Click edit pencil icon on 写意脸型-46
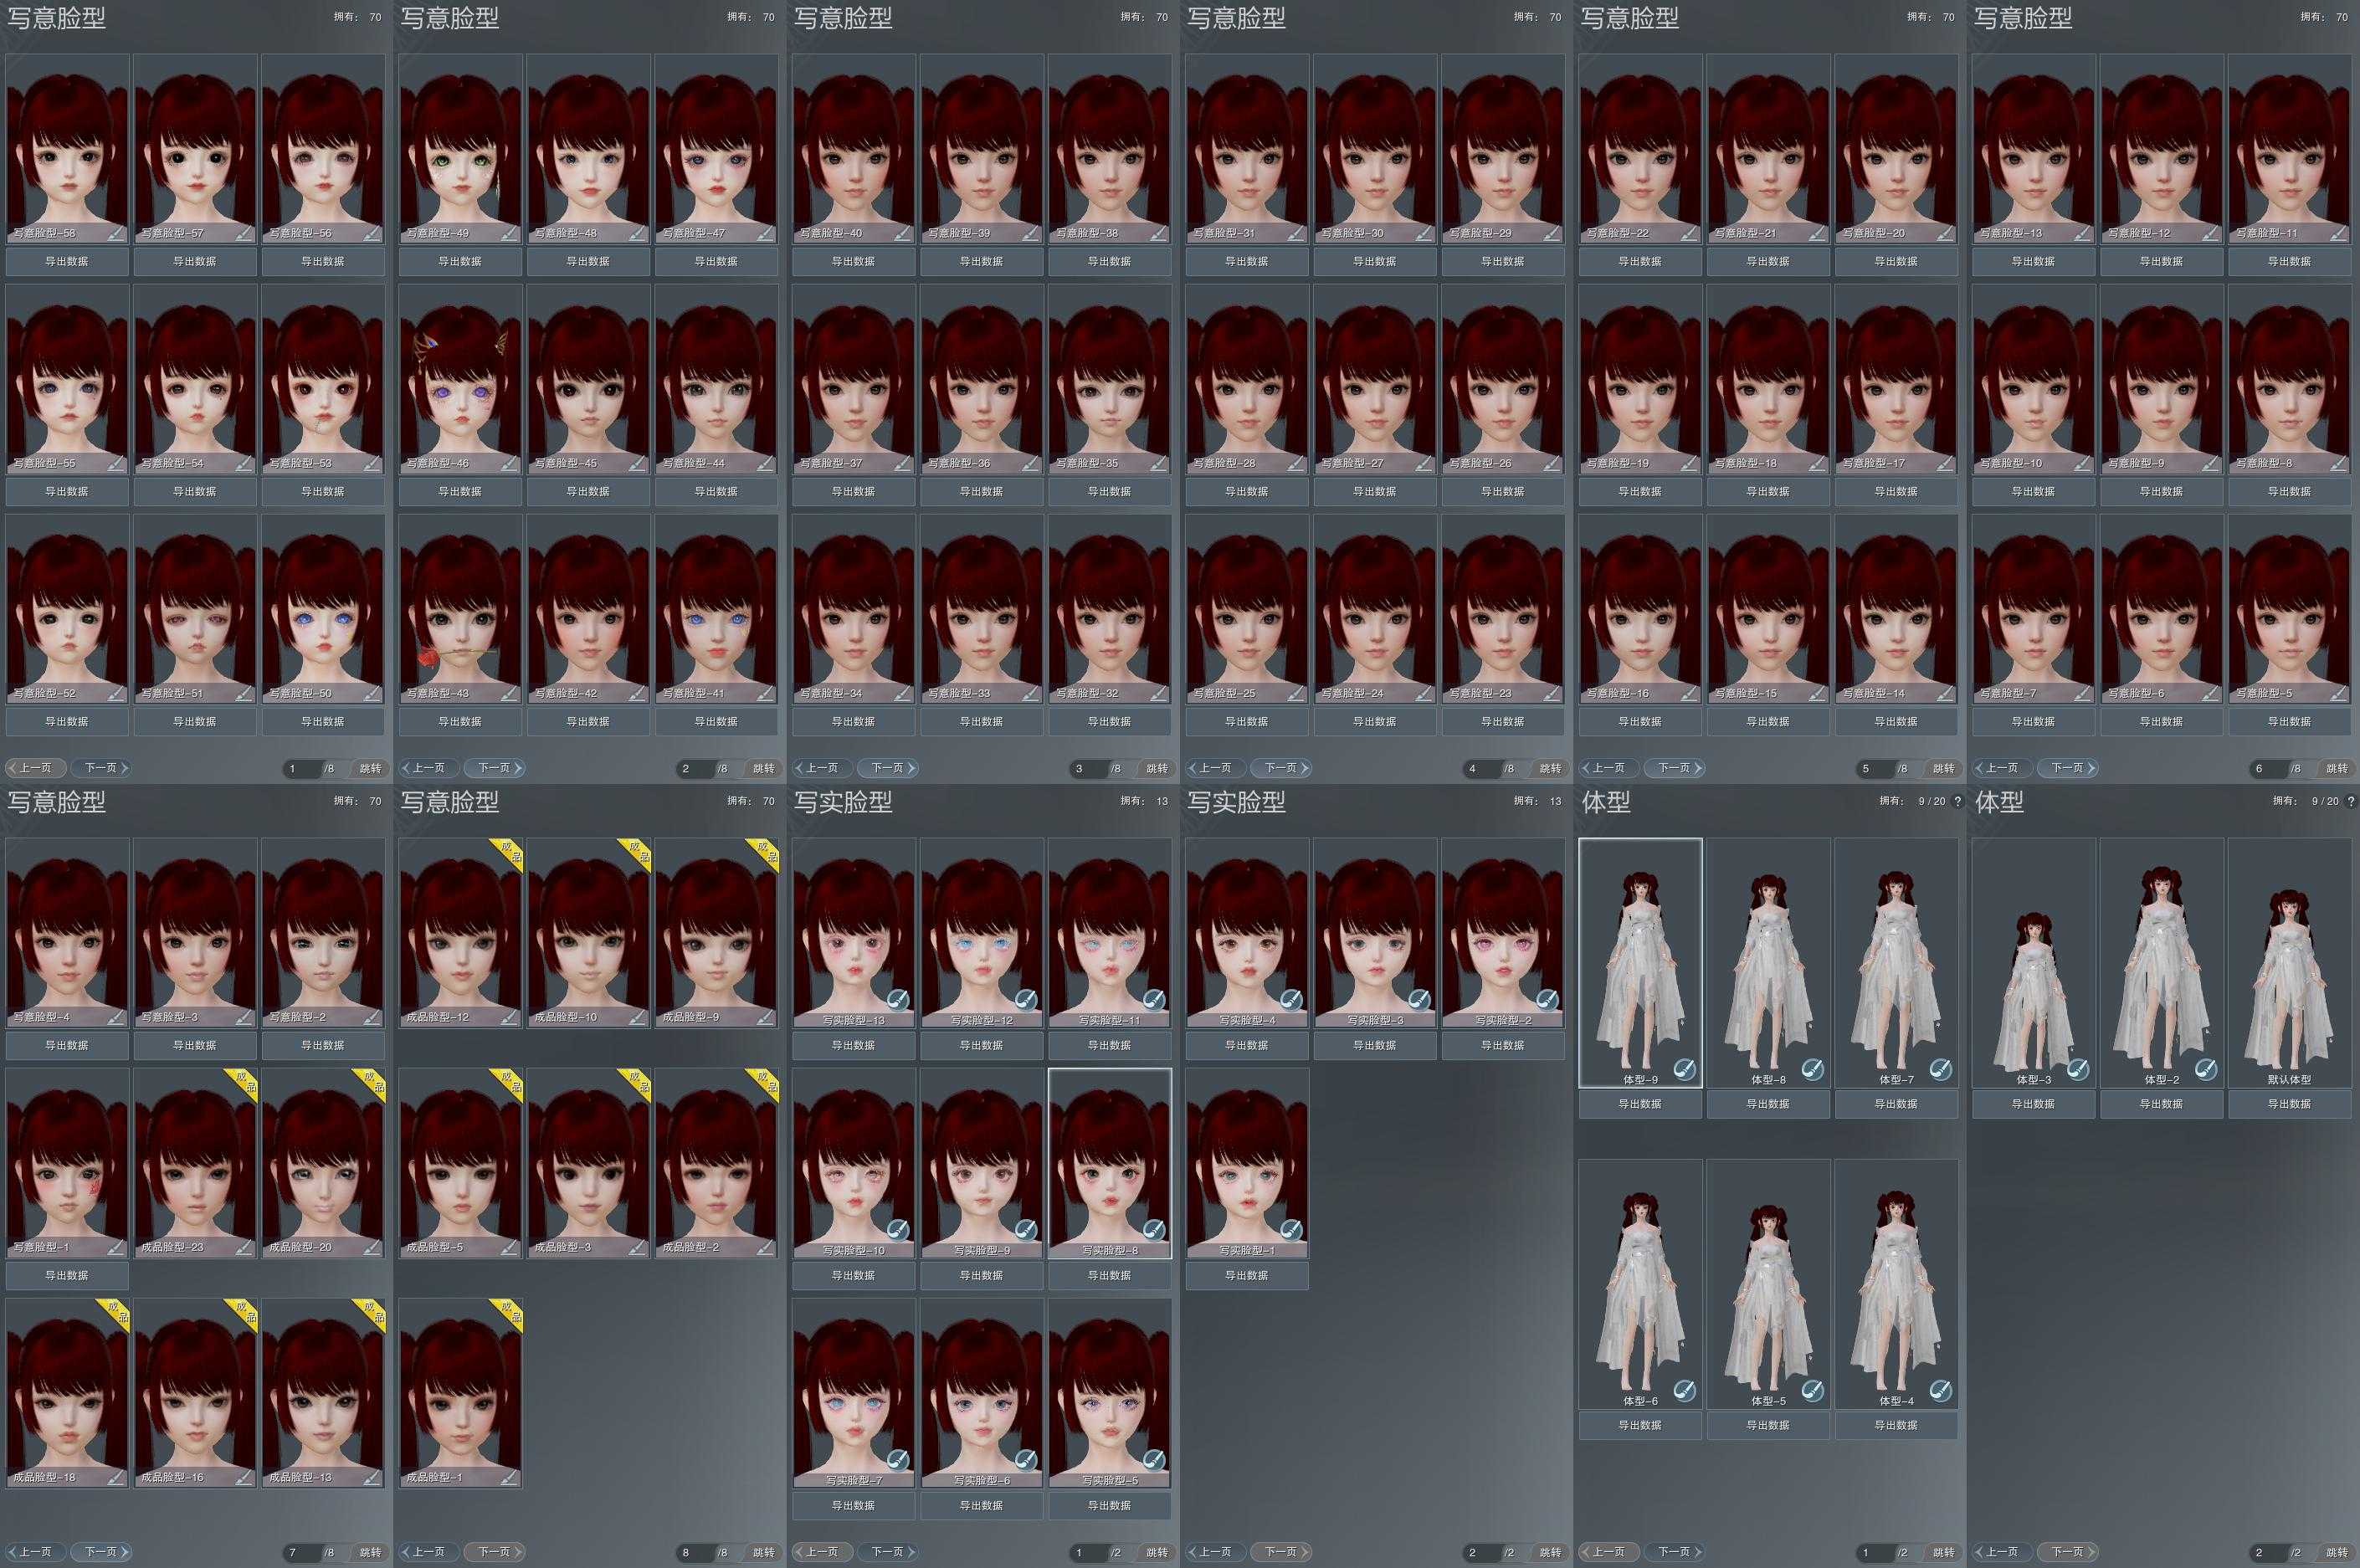Screen dimensions: 2360x1568 [509, 463]
